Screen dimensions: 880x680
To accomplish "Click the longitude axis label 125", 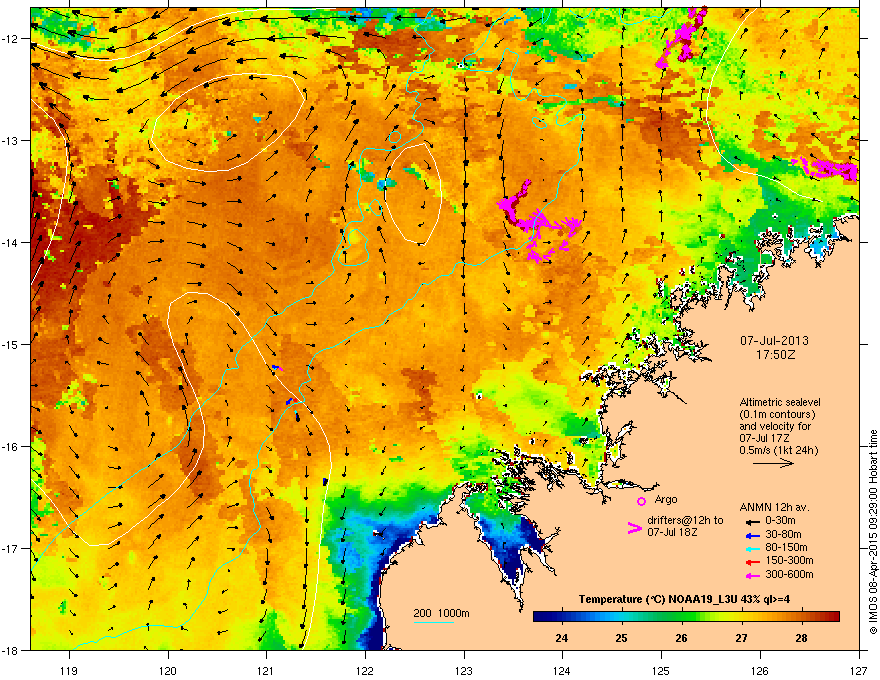I will point(661,670).
